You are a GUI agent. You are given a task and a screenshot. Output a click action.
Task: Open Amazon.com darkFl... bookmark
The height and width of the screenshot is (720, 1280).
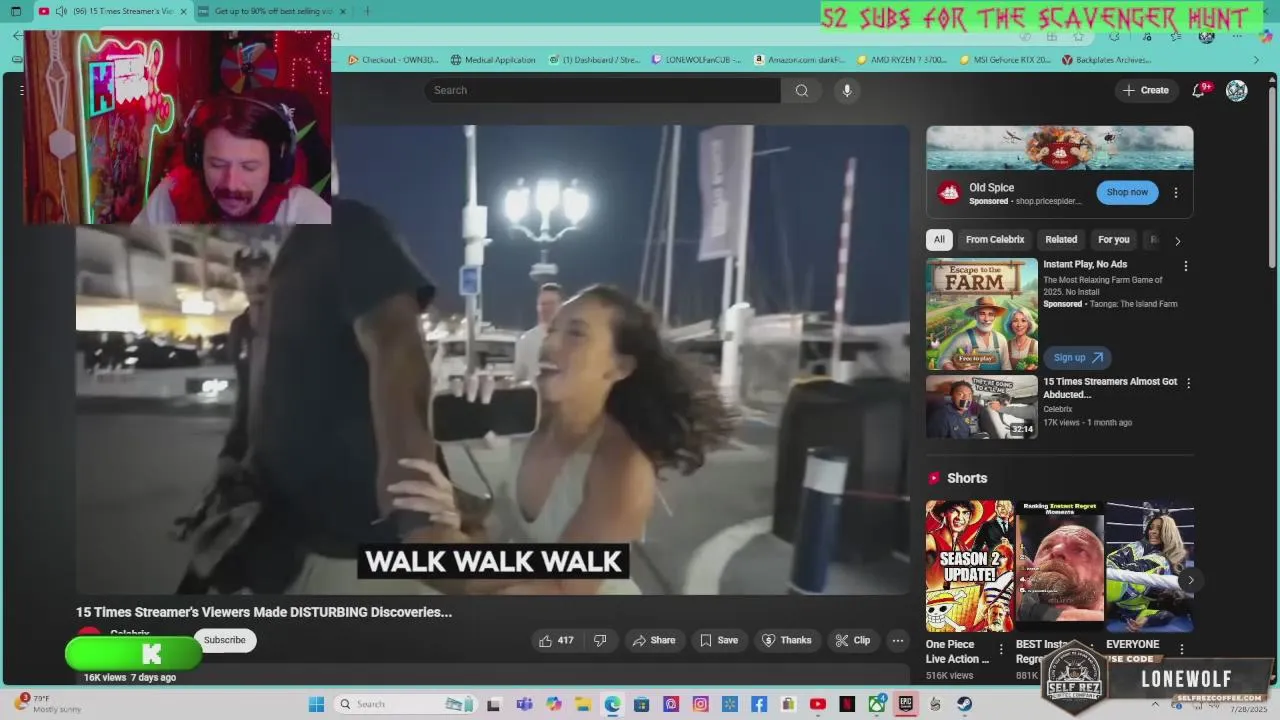point(800,60)
